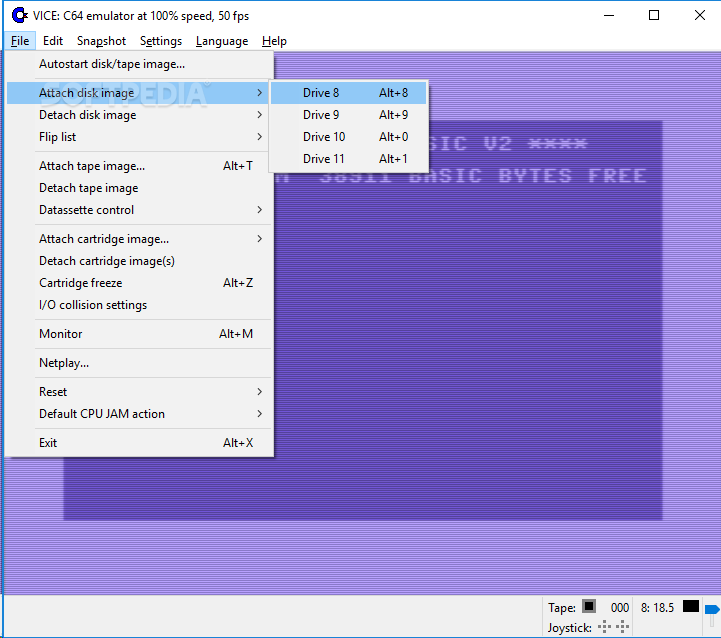The height and width of the screenshot is (638, 721).
Task: Expand Default CPU JAM action submenu
Action: 140,414
